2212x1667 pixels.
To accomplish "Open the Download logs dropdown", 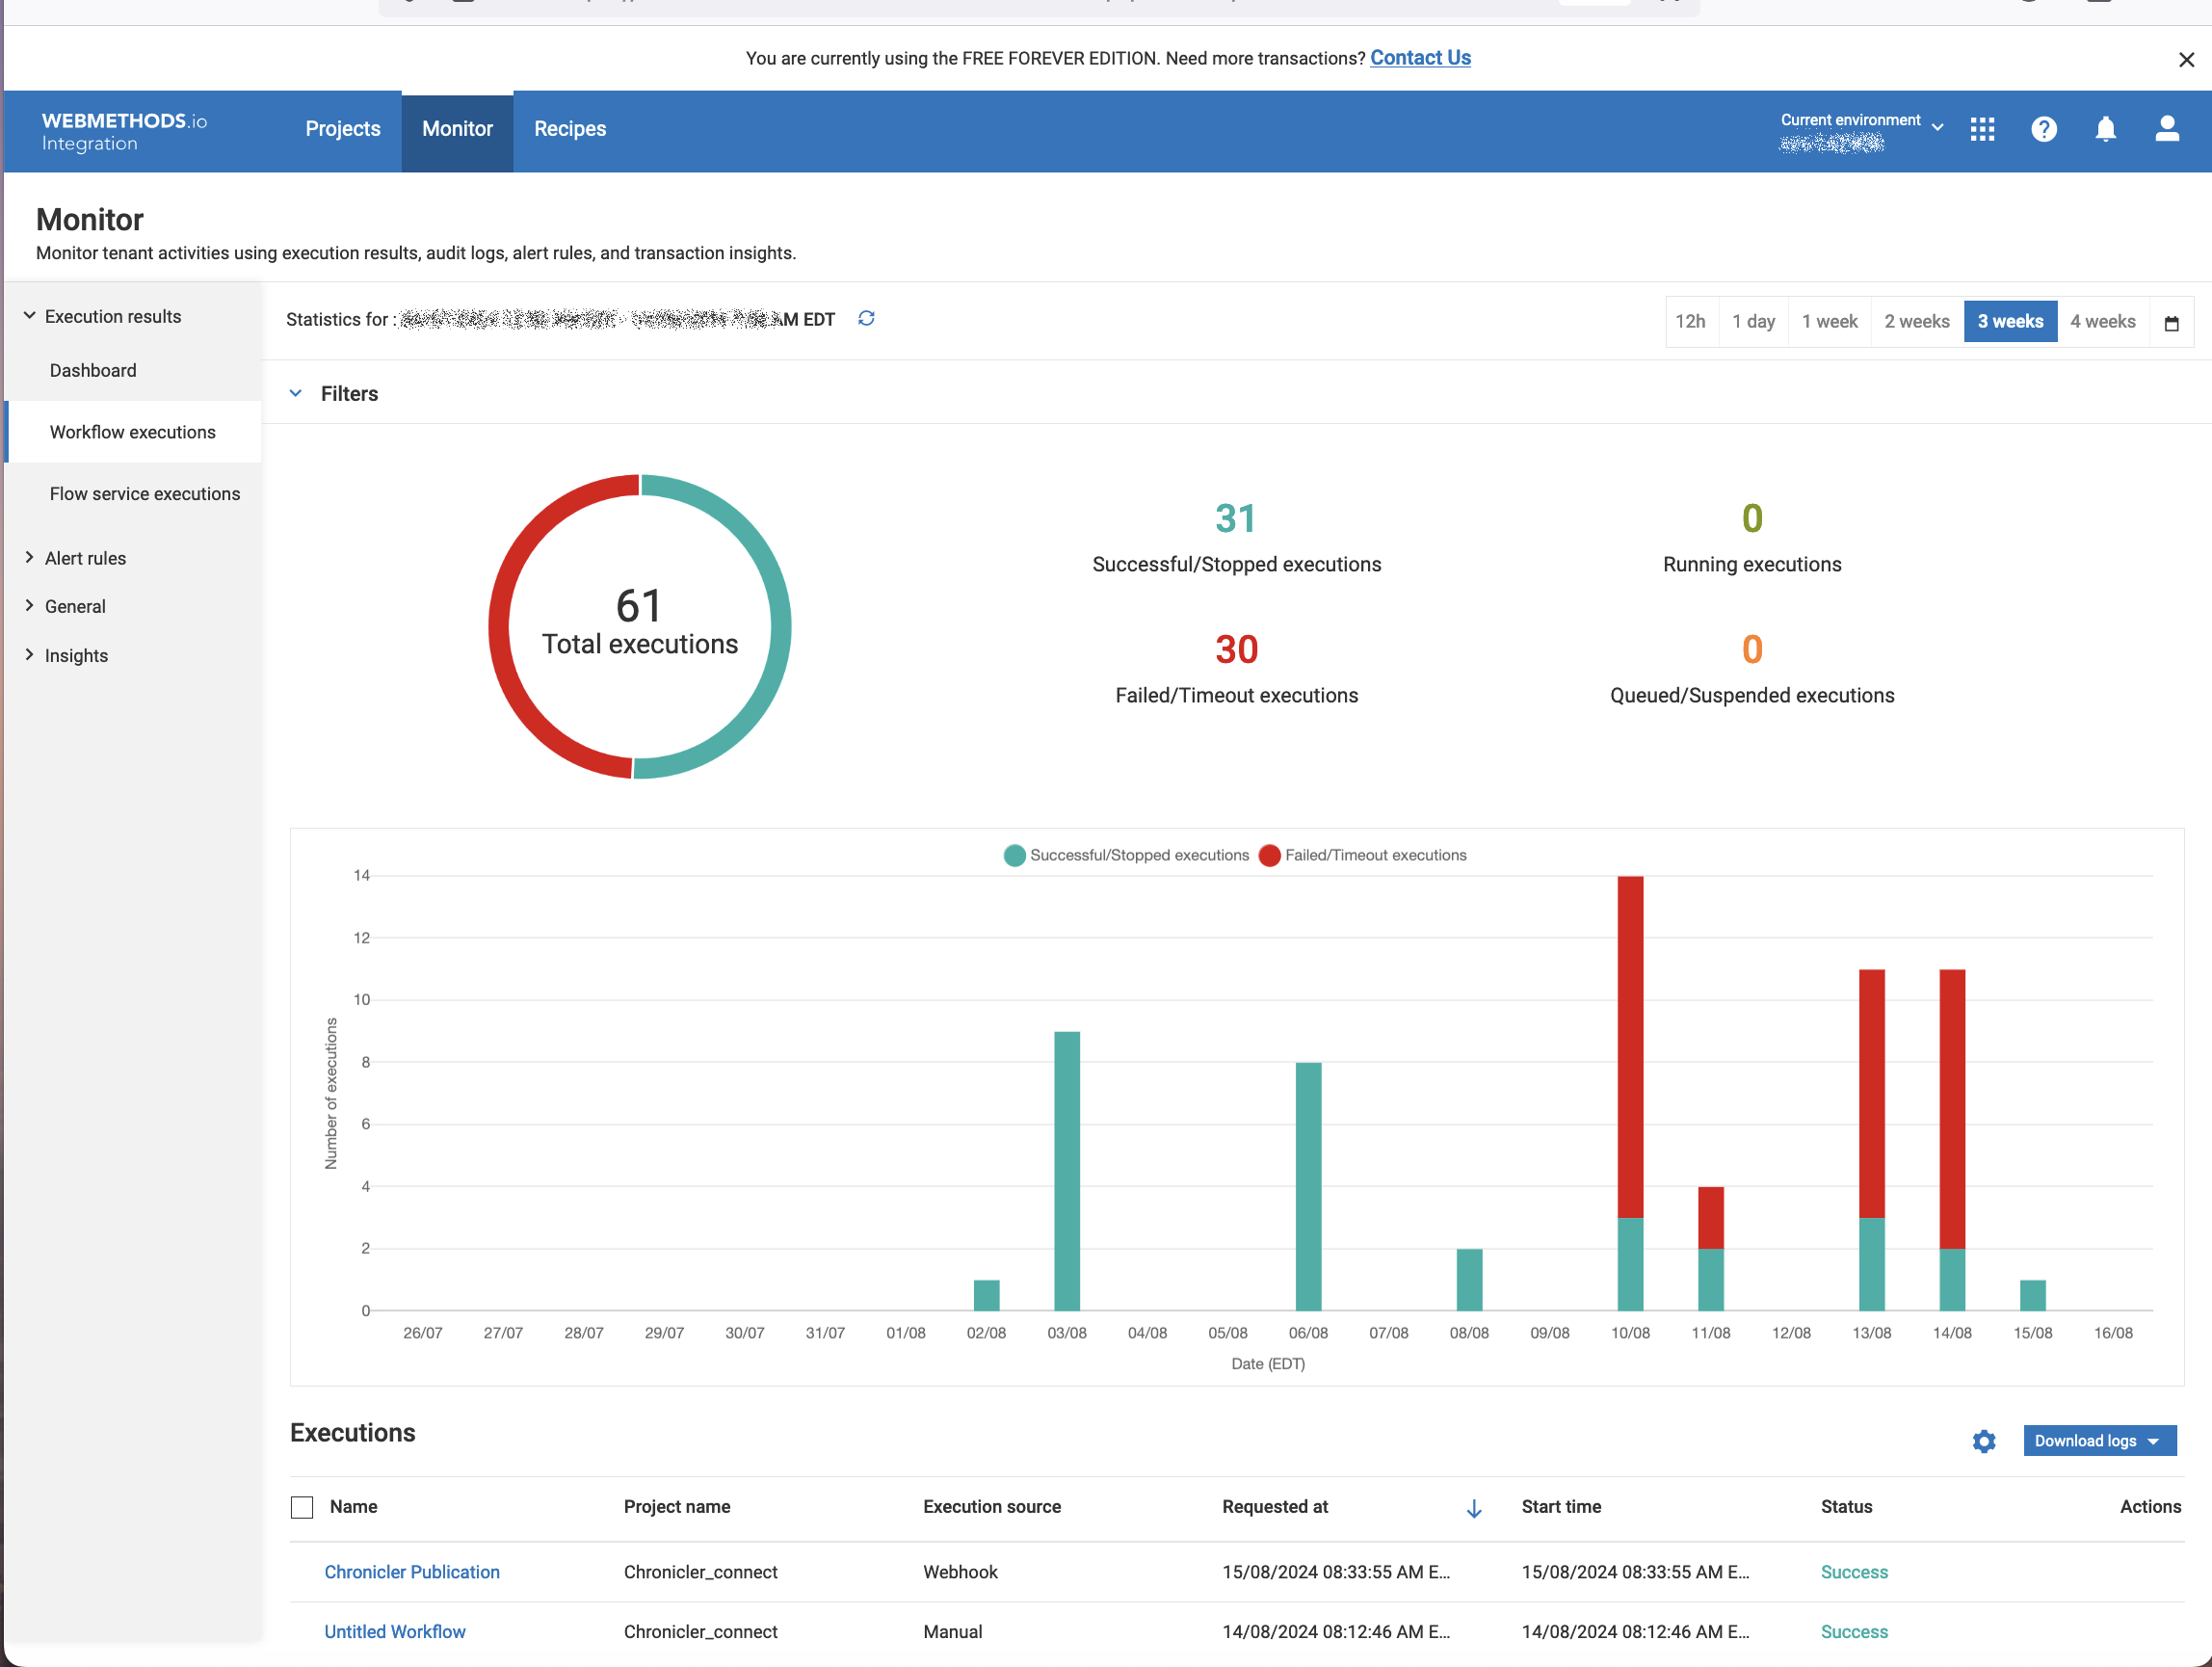I will tap(2099, 1441).
